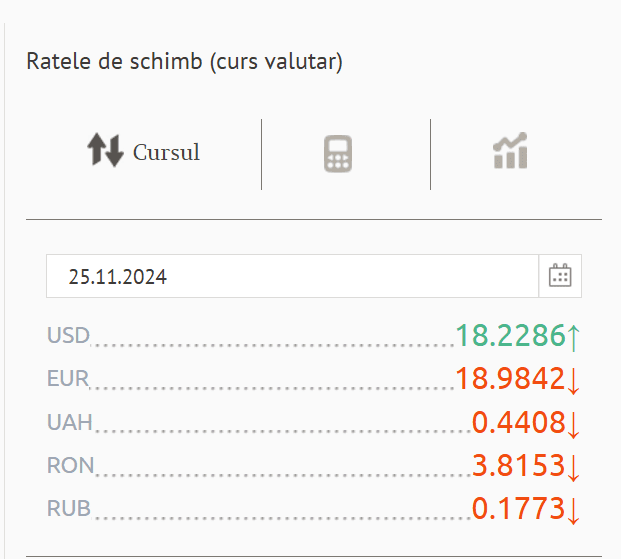
Task: Switch to the Cursul tab
Action: click(166, 153)
